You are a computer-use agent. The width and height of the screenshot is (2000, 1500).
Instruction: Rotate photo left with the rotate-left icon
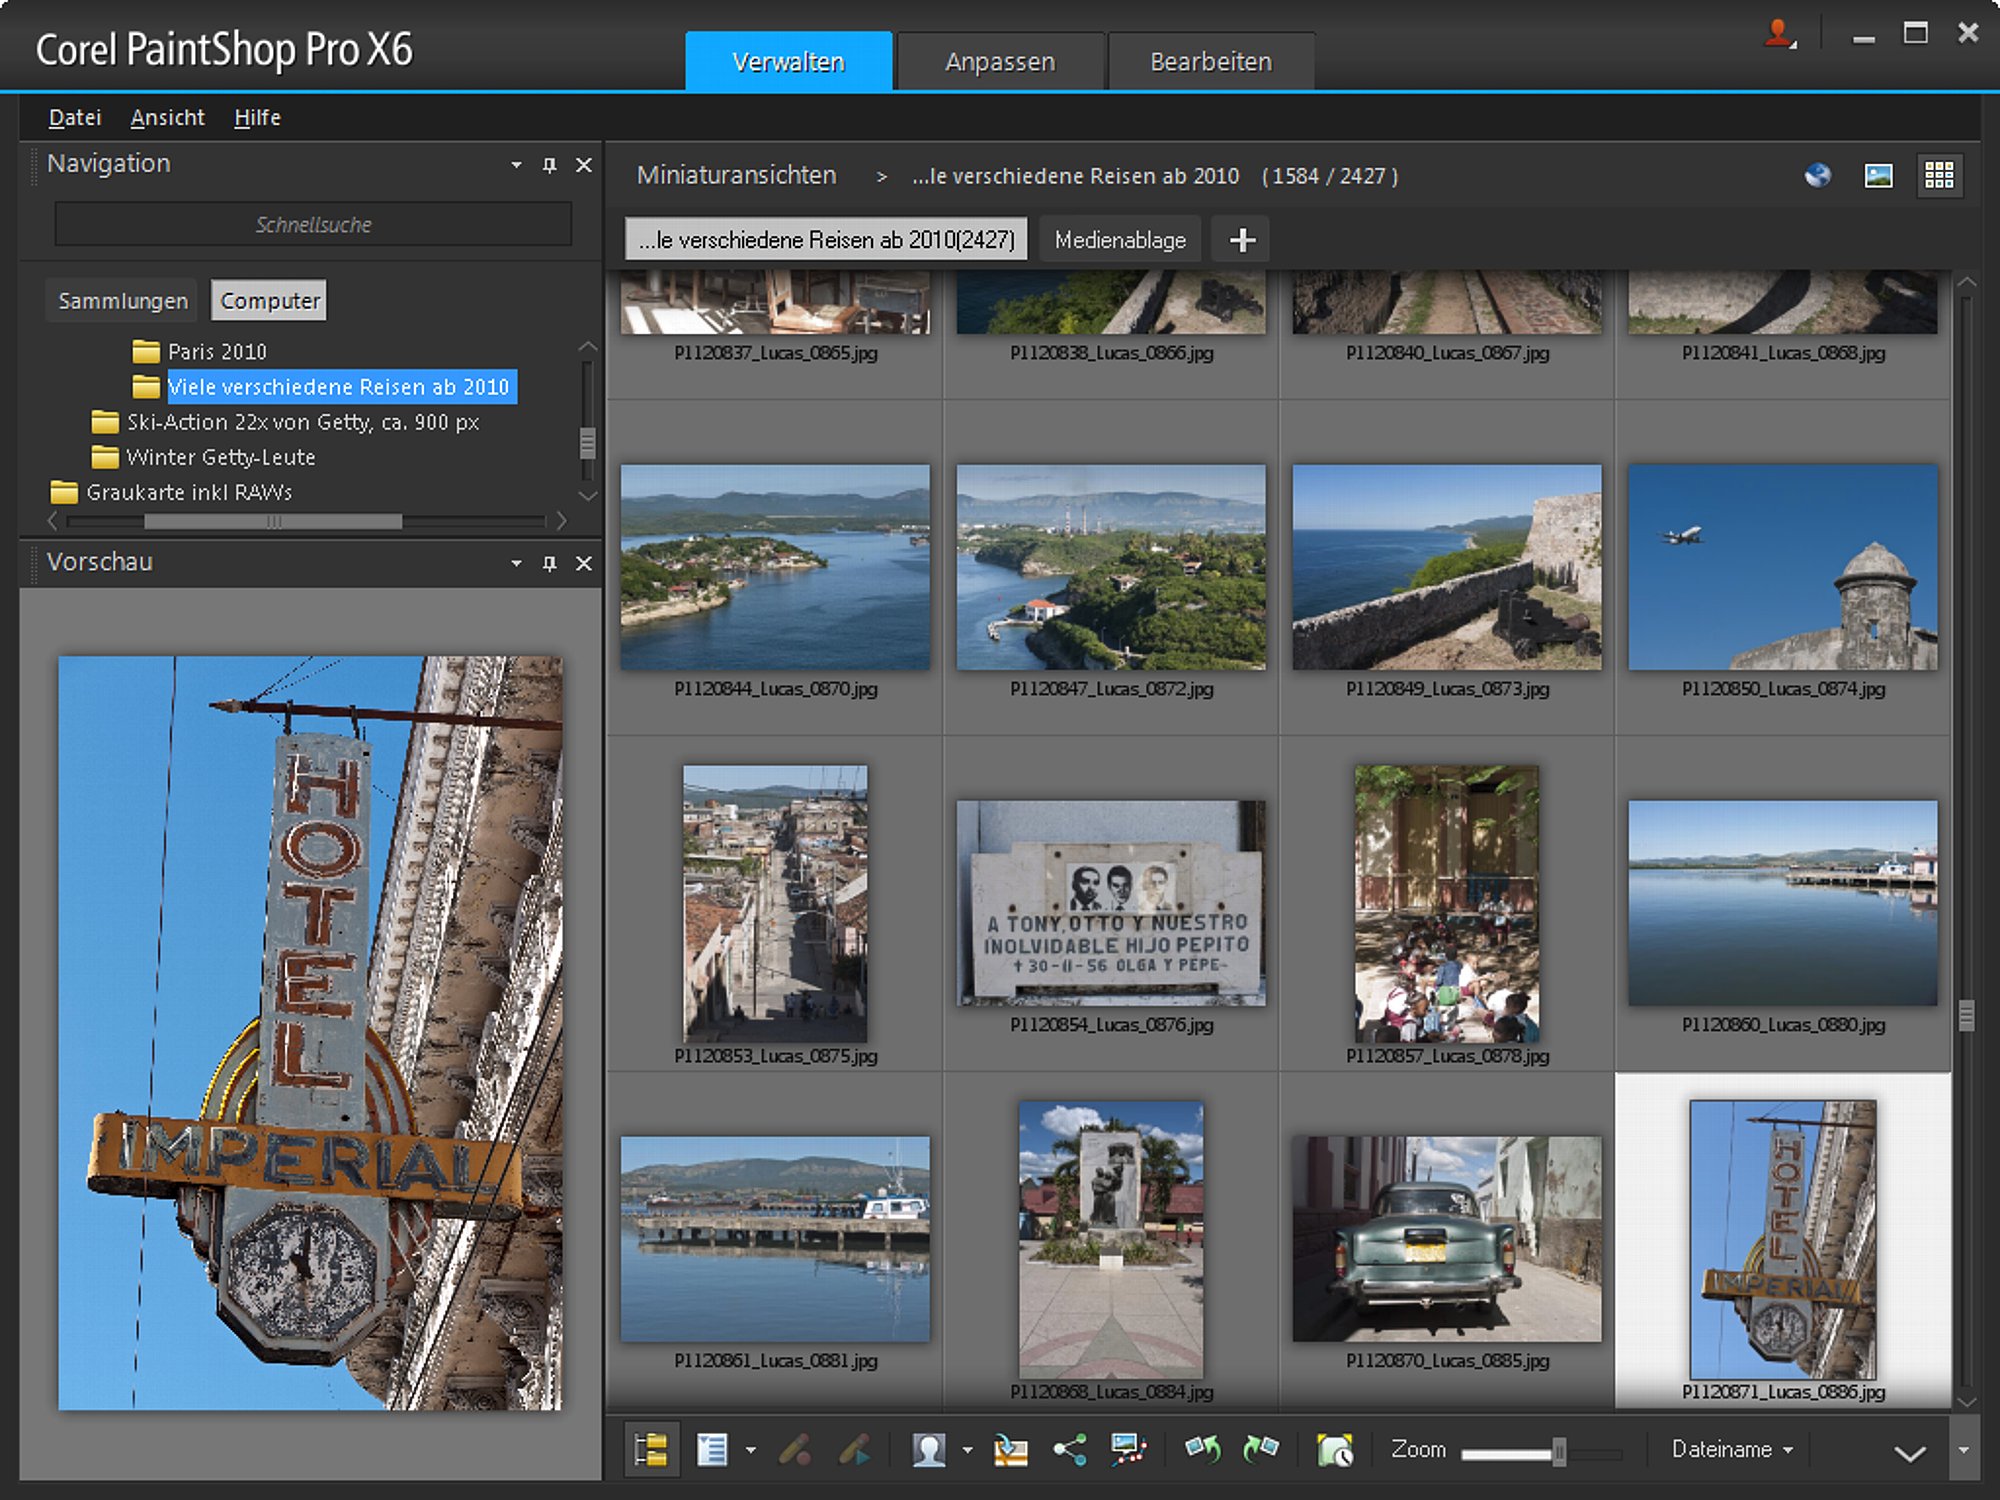click(x=1203, y=1449)
